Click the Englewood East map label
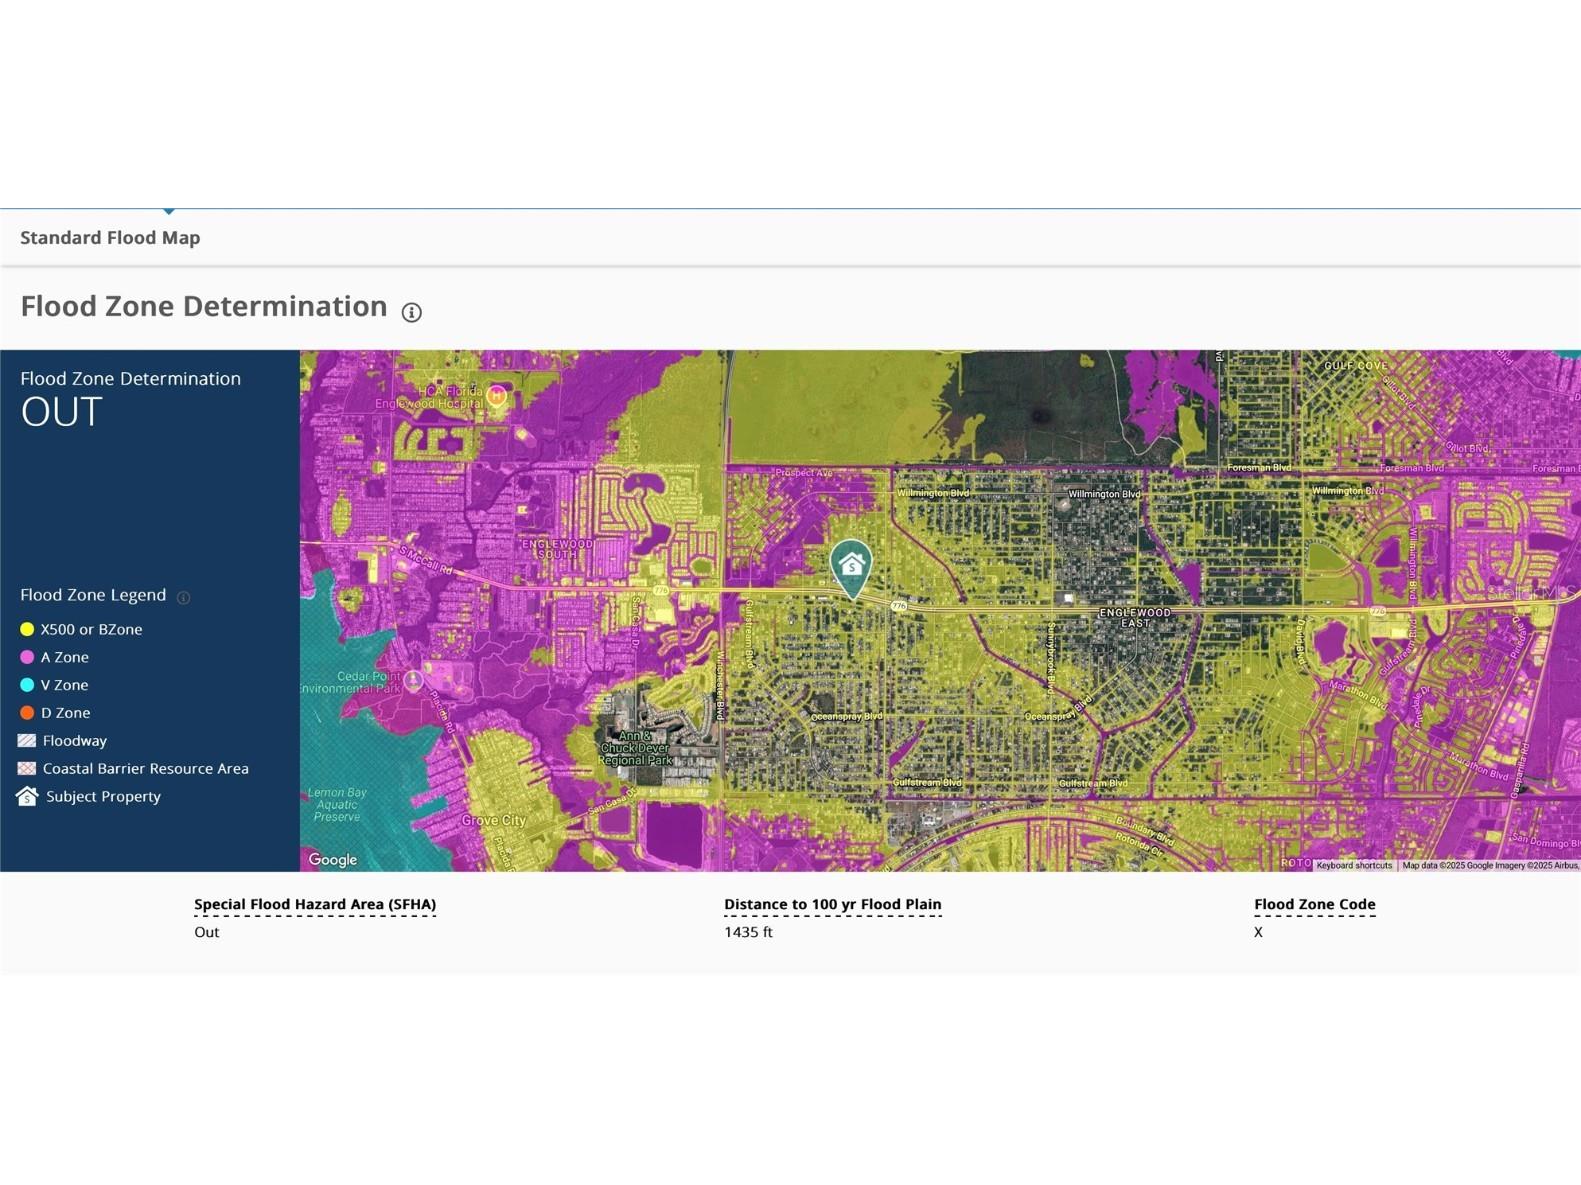1581x1185 pixels. (1134, 617)
